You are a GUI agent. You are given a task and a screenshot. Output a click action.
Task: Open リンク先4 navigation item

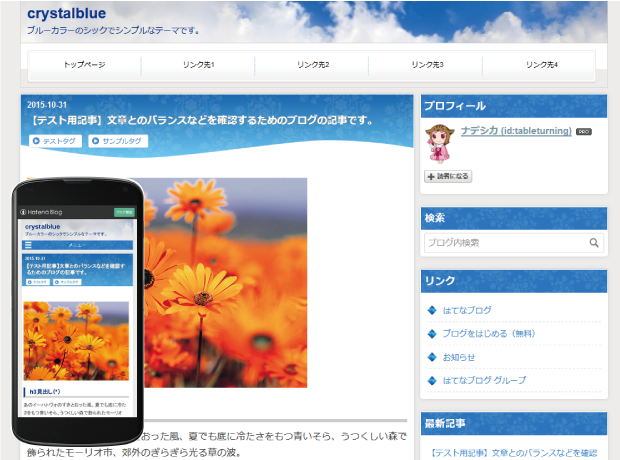tap(542, 64)
